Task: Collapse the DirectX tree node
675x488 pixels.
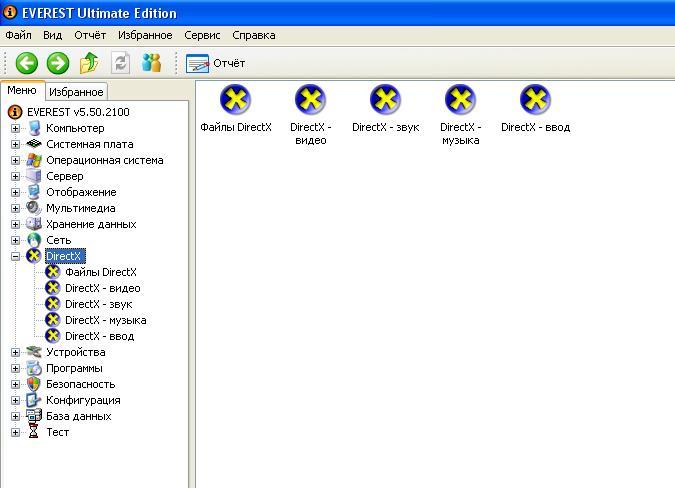Action: coord(15,256)
